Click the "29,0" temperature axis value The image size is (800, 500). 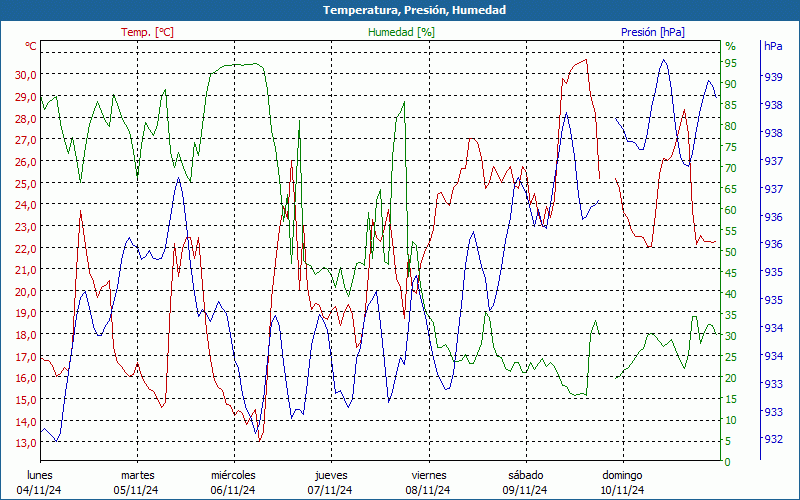click(26, 96)
